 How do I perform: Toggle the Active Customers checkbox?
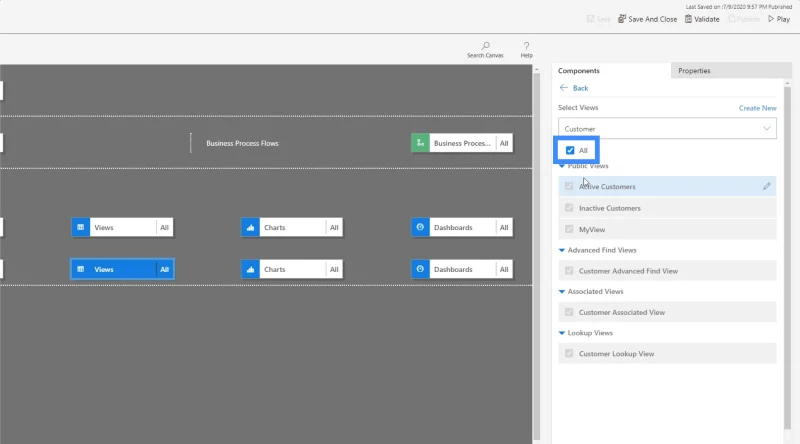tap(569, 186)
